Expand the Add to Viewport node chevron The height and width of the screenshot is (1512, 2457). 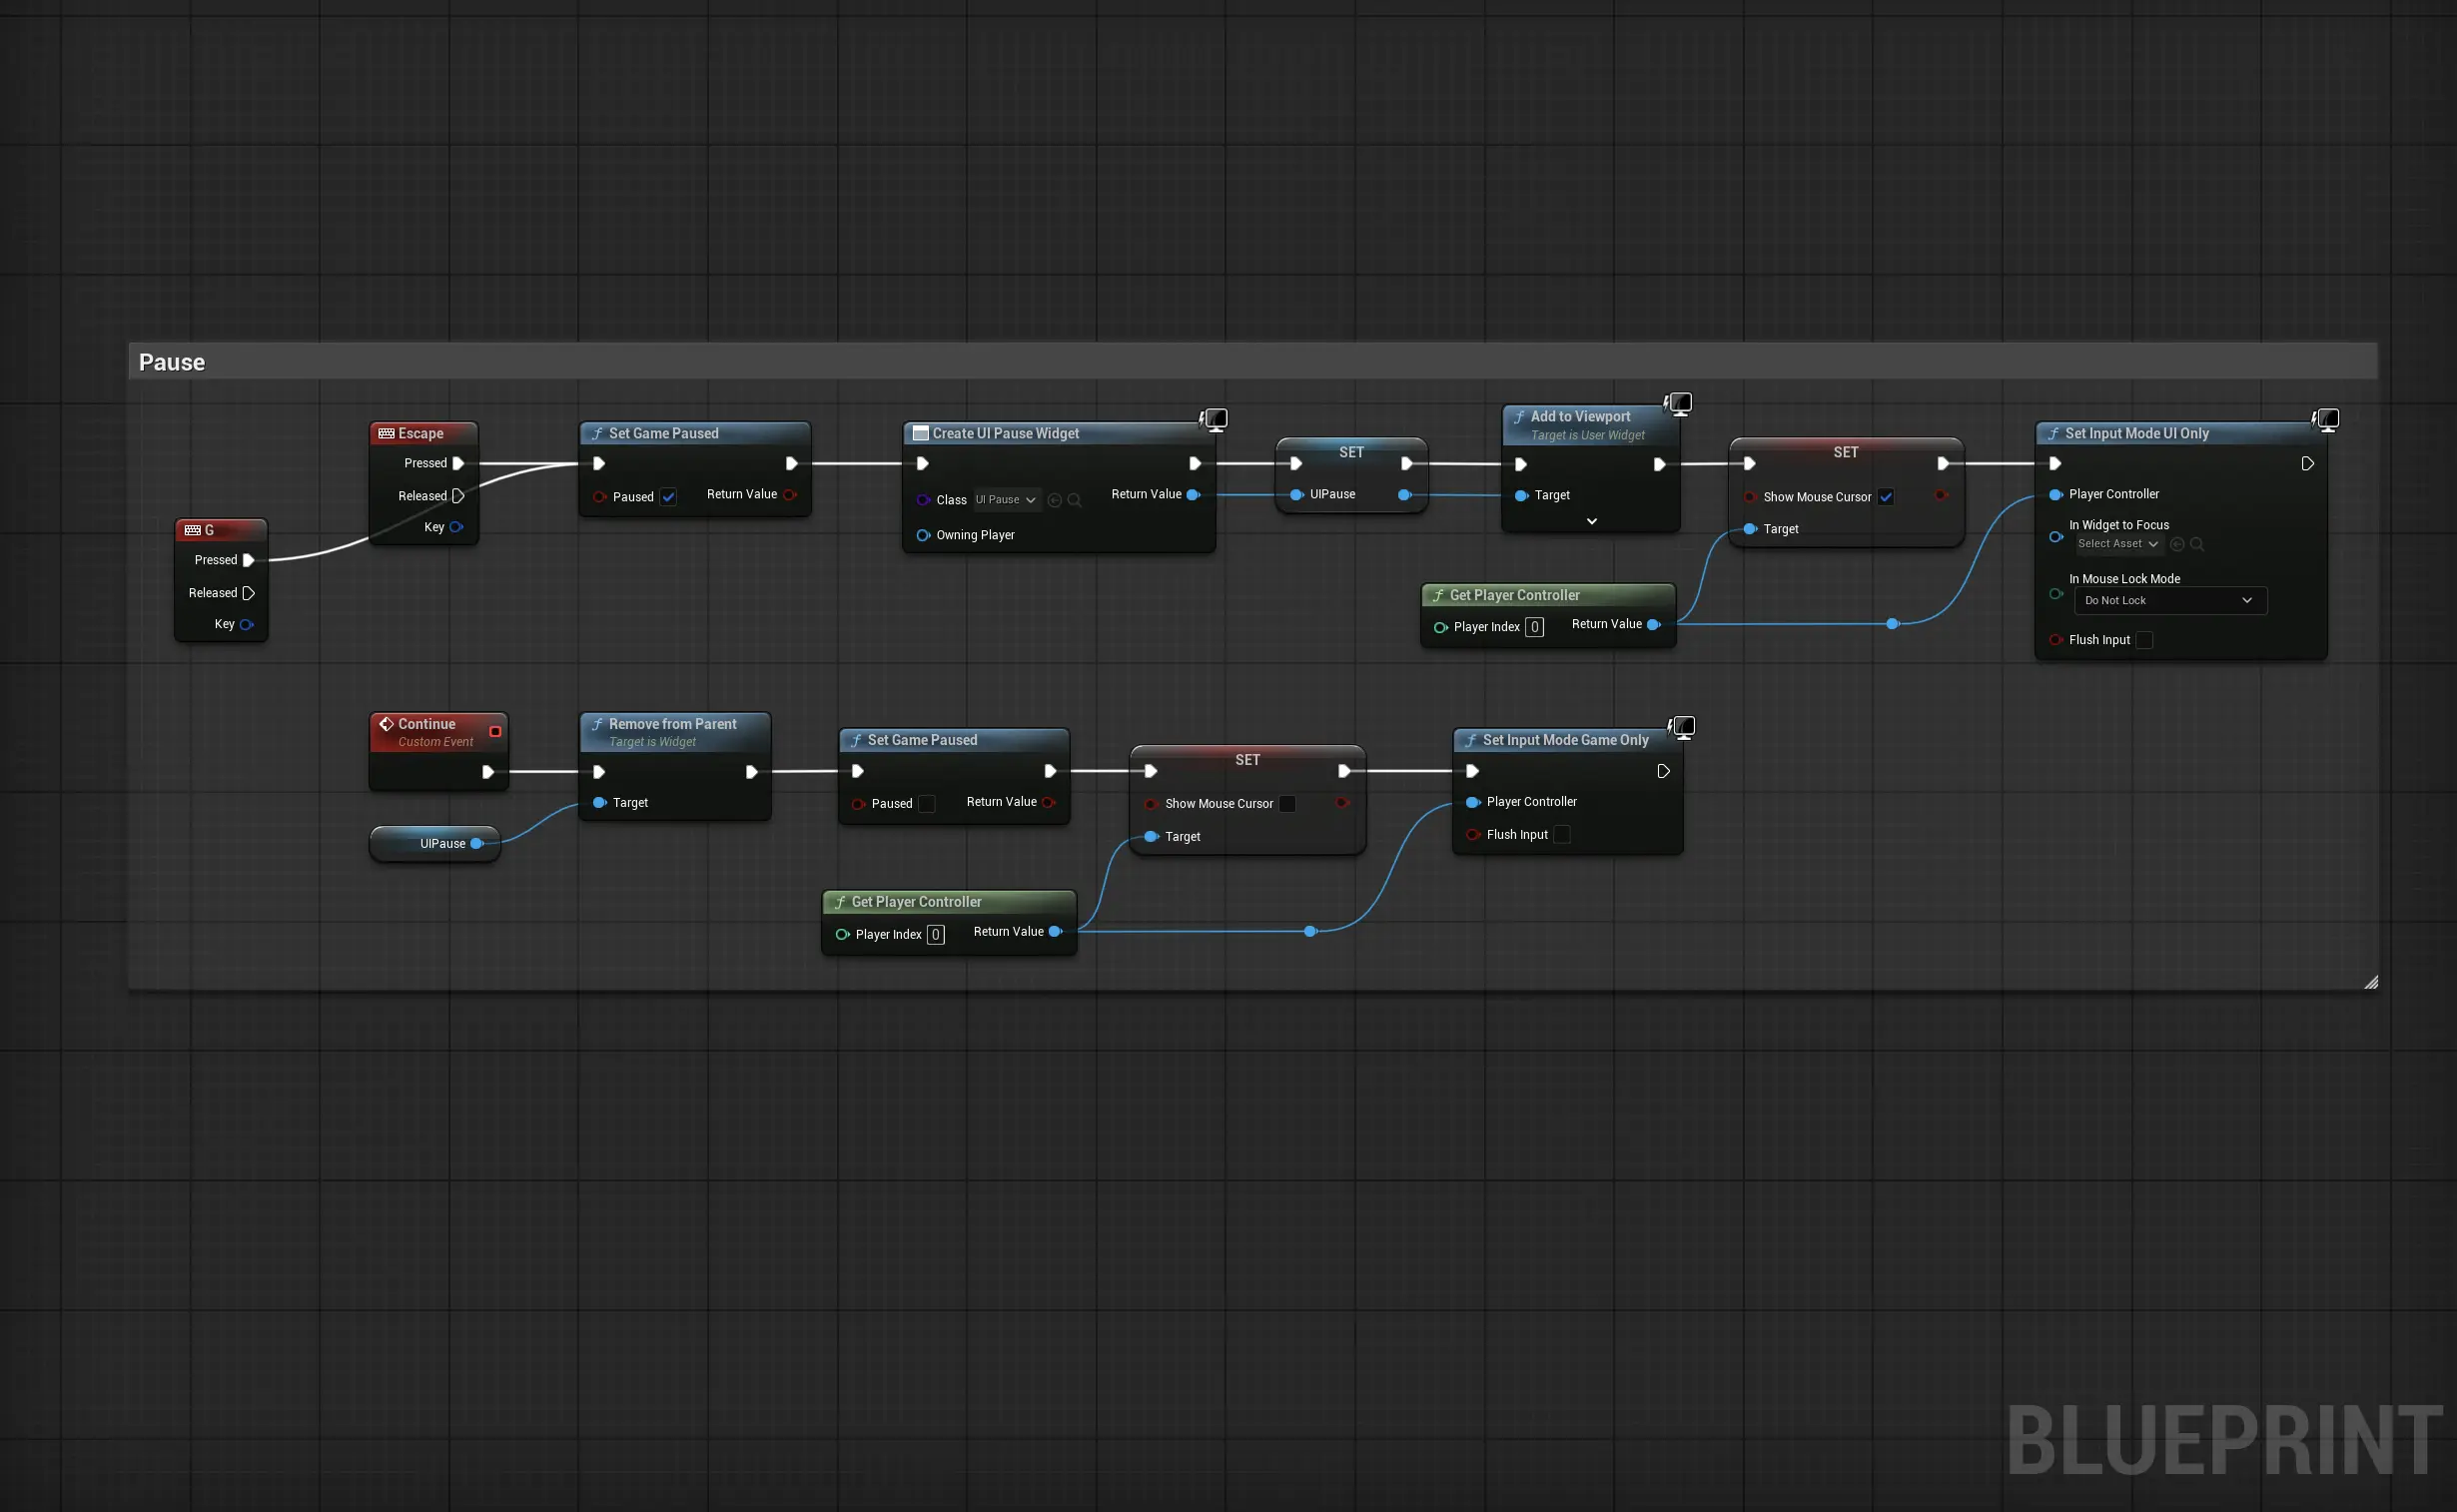[x=1591, y=521]
